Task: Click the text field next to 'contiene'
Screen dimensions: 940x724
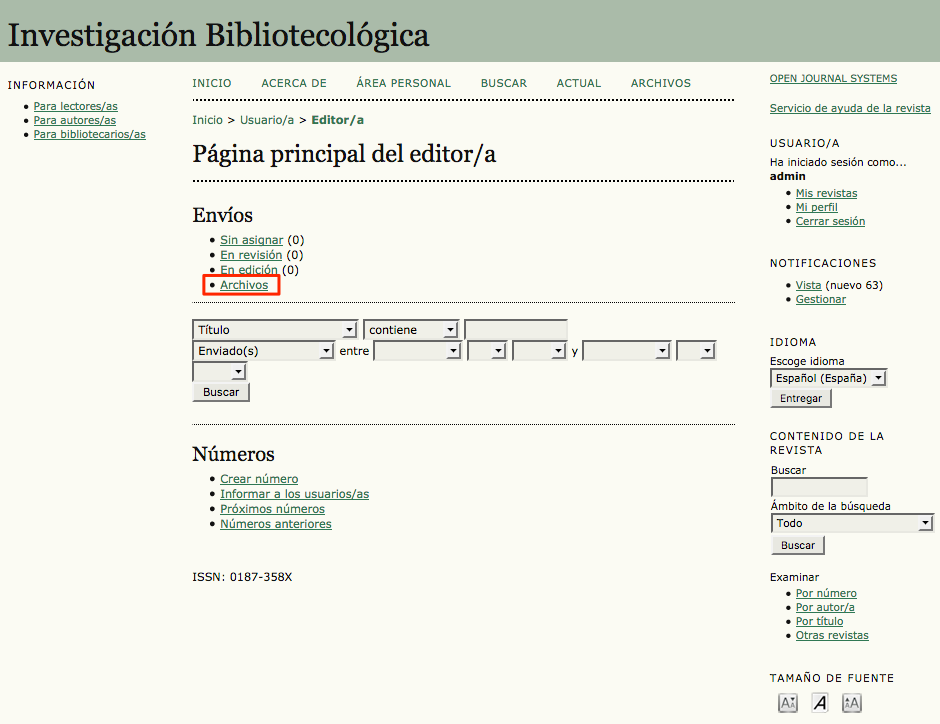Action: coord(515,330)
